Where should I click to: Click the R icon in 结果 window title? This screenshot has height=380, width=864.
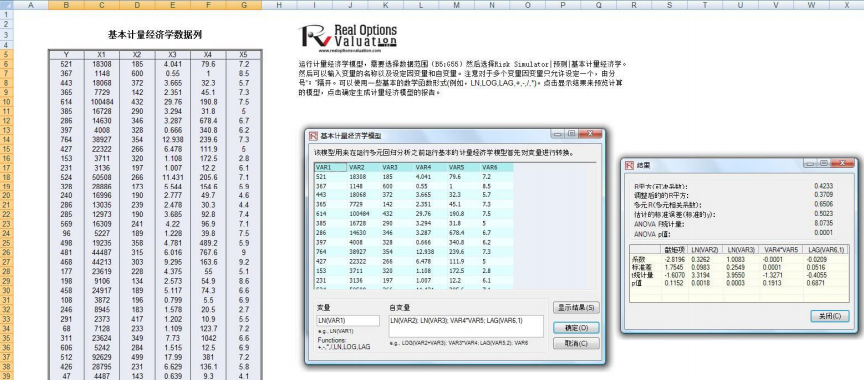click(629, 165)
